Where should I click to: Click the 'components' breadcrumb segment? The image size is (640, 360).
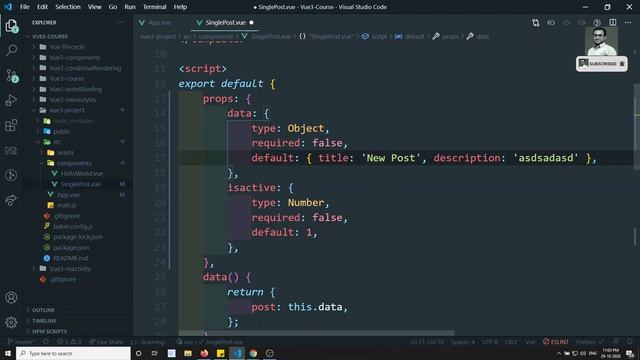216,36
